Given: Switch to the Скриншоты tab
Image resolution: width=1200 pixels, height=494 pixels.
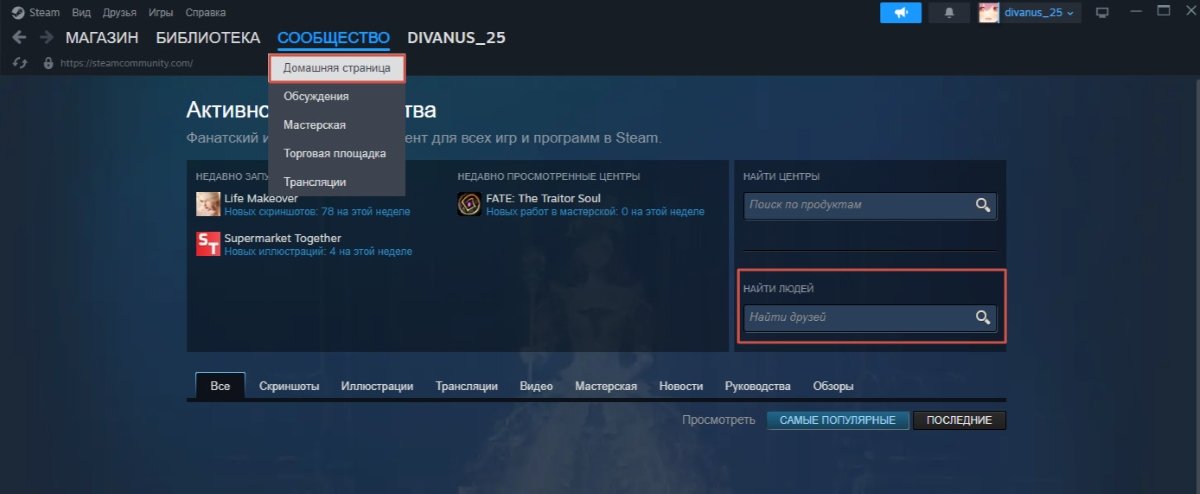Looking at the screenshot, I should [289, 386].
